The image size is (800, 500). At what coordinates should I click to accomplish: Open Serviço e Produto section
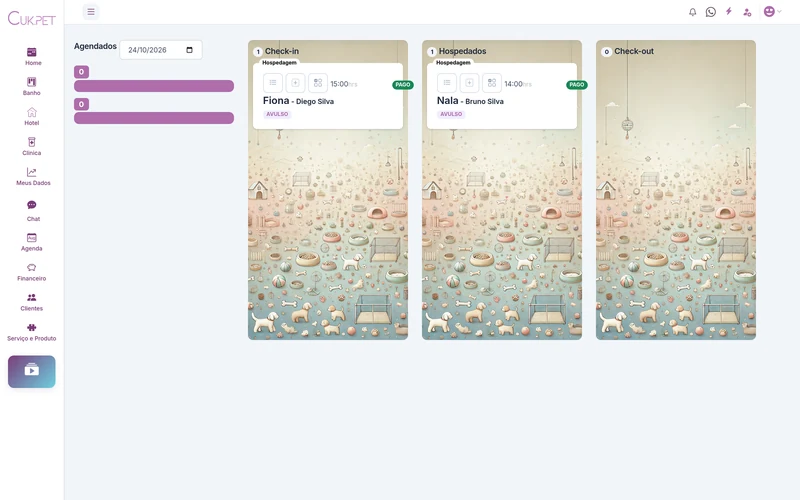[32, 332]
